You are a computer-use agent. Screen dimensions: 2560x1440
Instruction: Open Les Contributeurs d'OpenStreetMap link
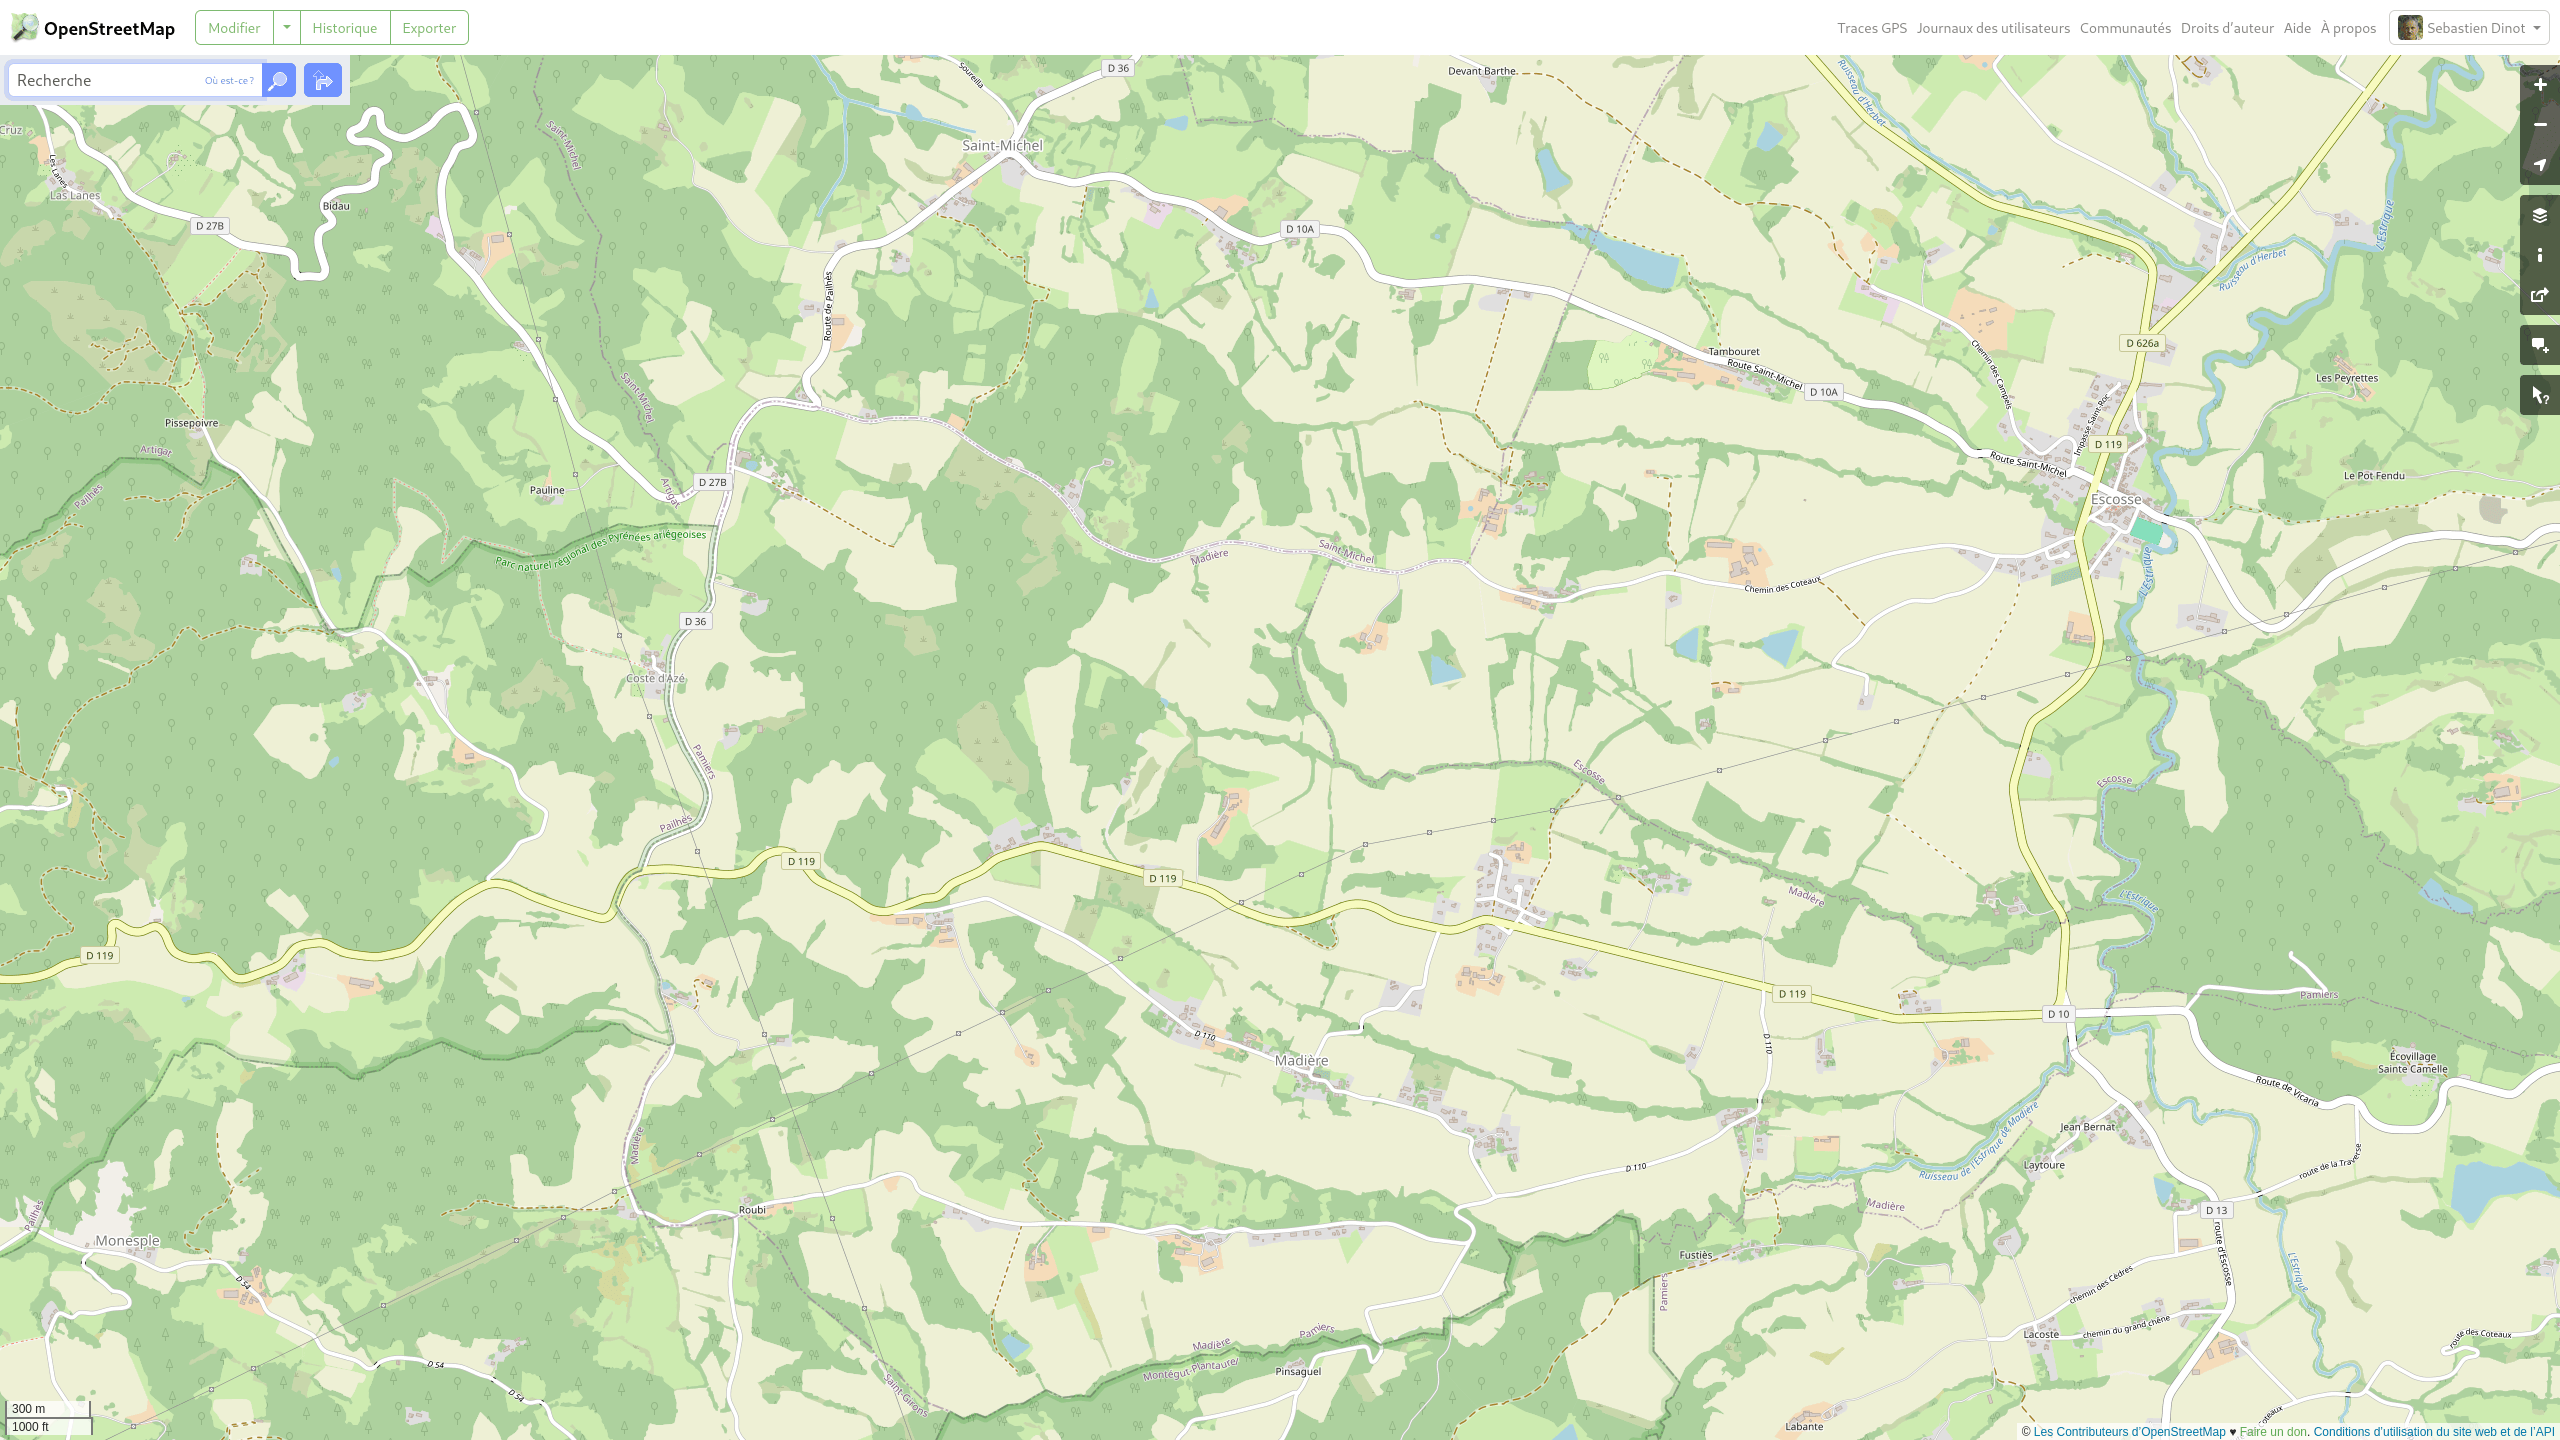2129,1432
